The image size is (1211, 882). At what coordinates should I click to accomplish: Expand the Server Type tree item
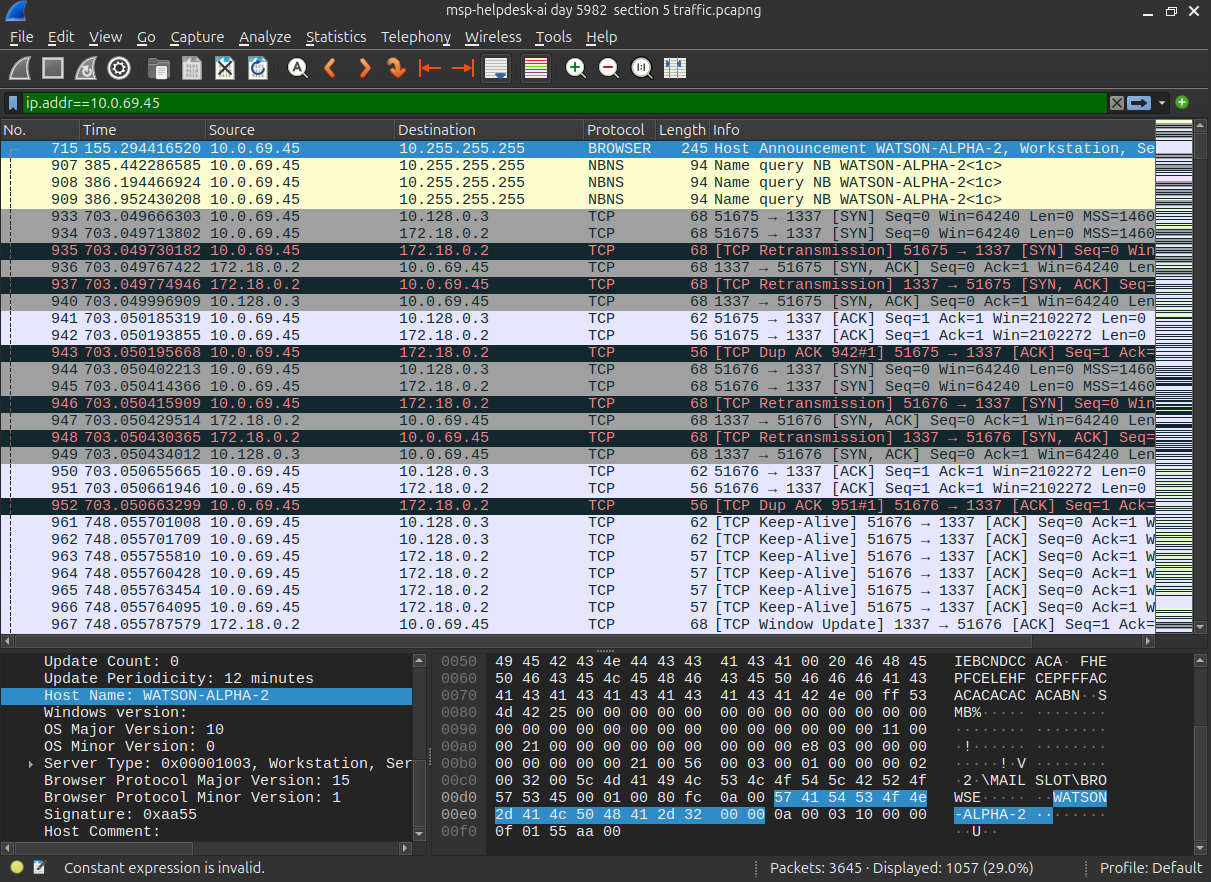tap(32, 763)
